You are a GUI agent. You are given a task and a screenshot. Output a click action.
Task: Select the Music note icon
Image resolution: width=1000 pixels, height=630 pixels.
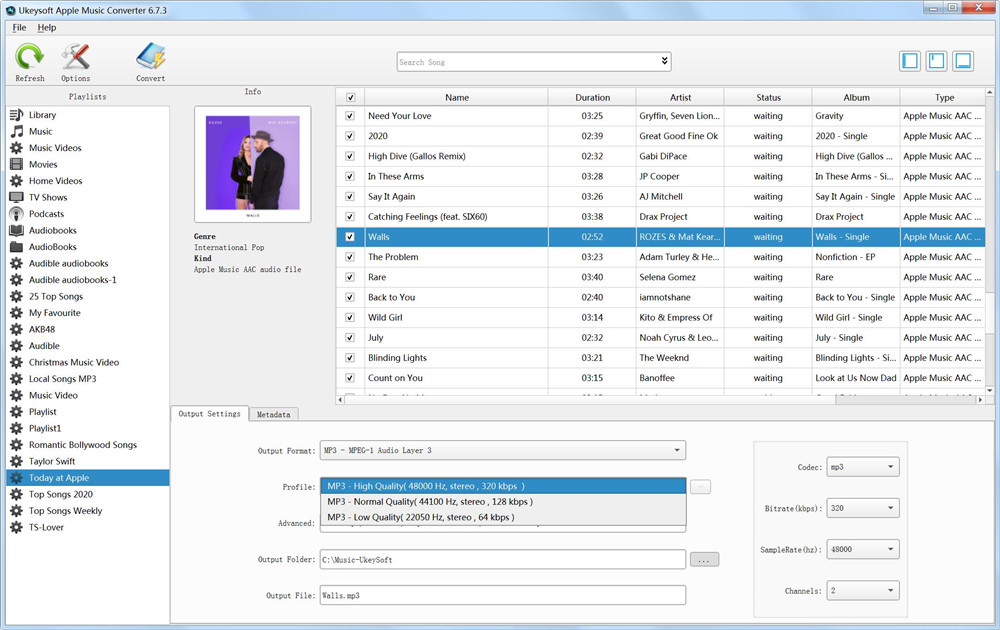[17, 131]
